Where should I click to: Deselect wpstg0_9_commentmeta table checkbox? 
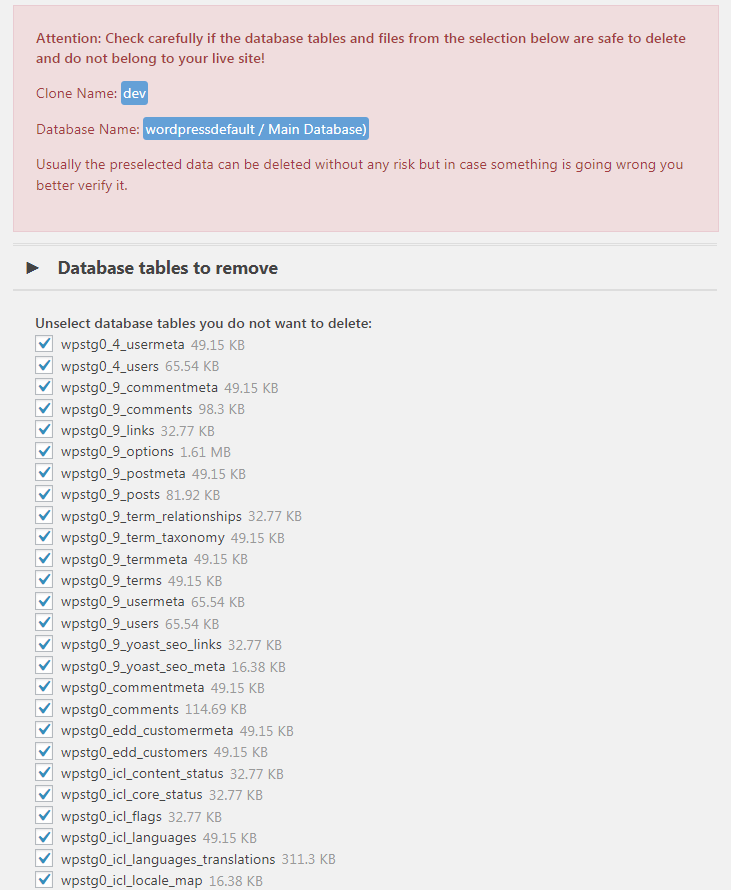(x=44, y=387)
